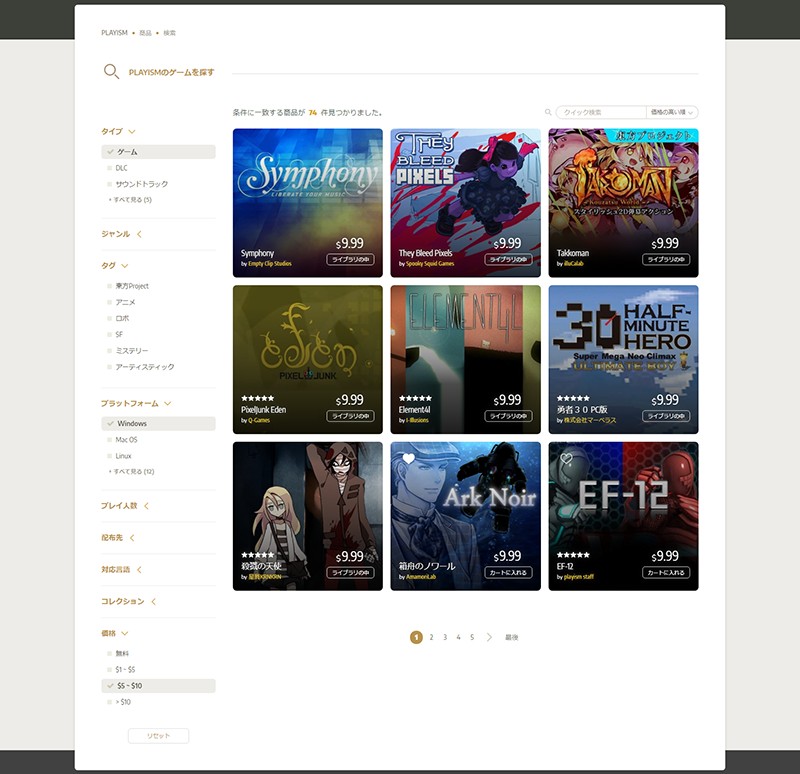Image resolution: width=800 pixels, height=774 pixels.
Task: Add 箱舟のノワール to cart
Action: pos(508,572)
